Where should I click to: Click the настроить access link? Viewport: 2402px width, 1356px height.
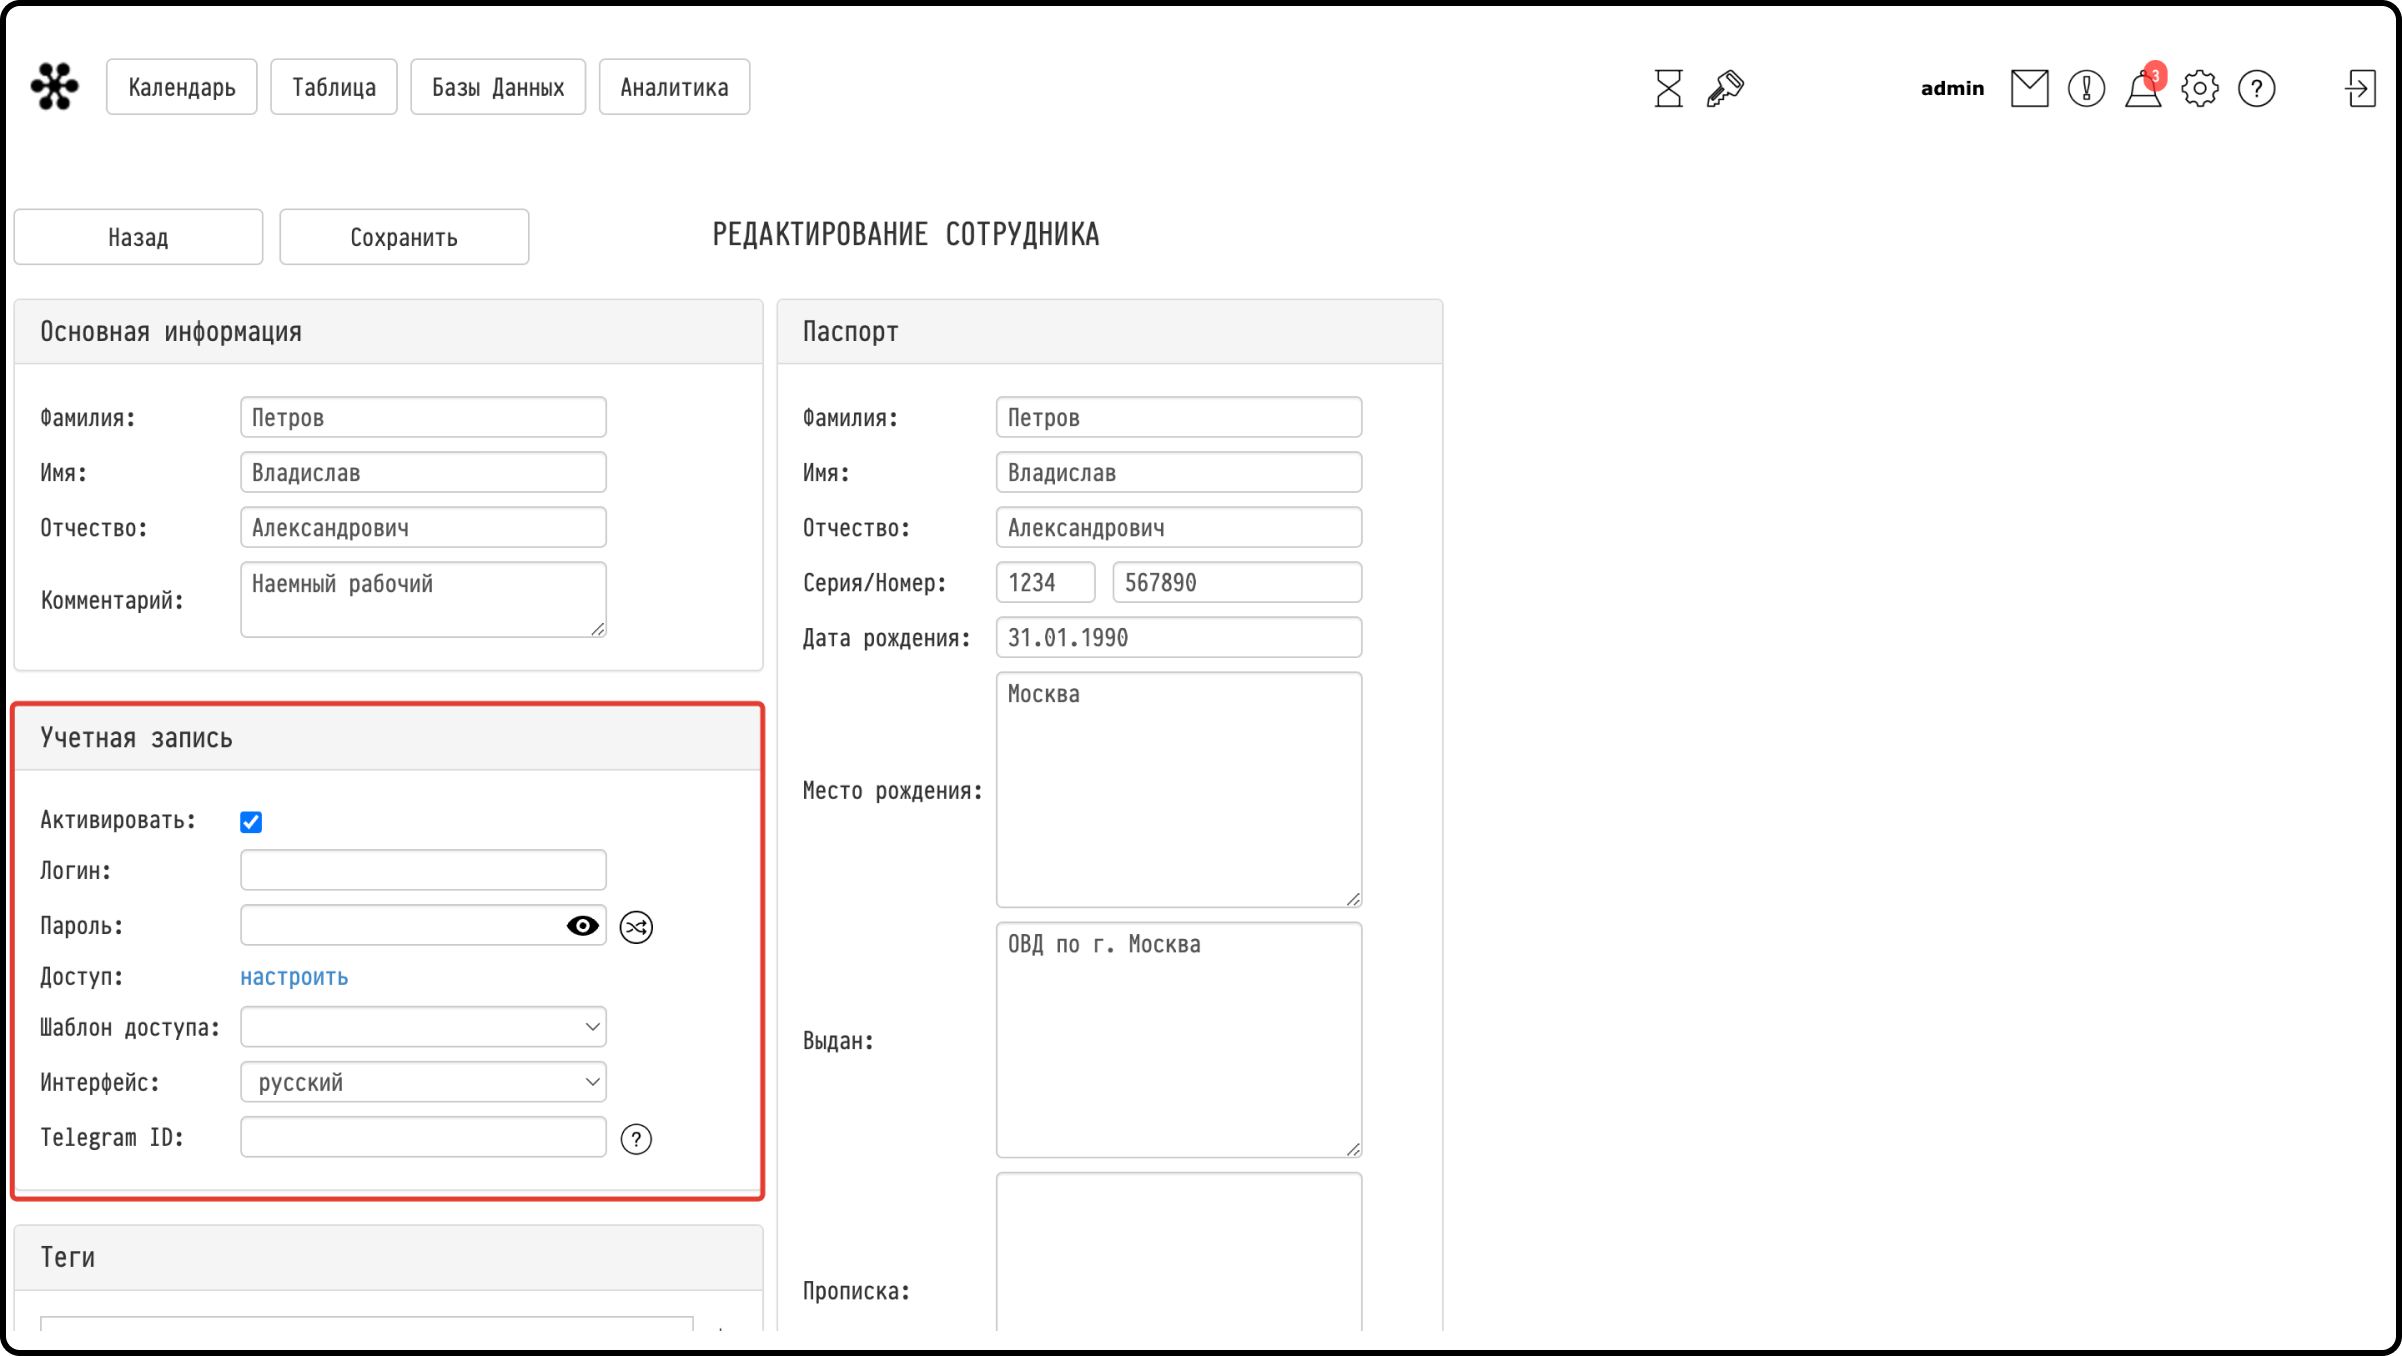[x=294, y=977]
